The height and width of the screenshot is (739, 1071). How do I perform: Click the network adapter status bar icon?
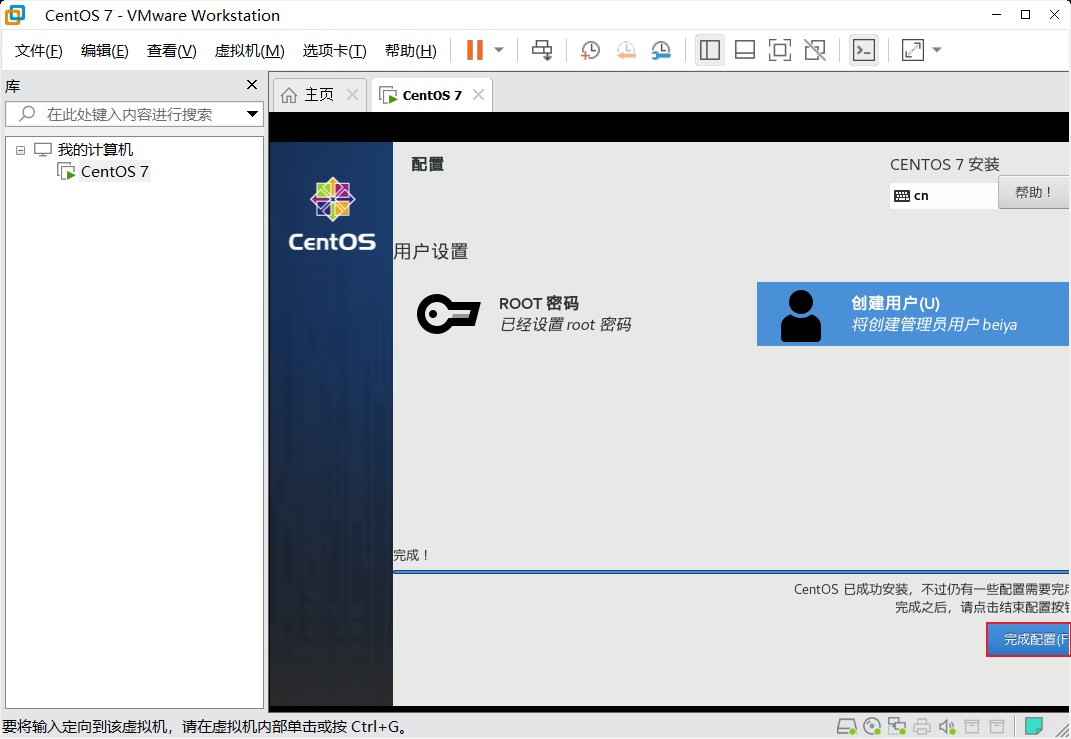point(896,726)
